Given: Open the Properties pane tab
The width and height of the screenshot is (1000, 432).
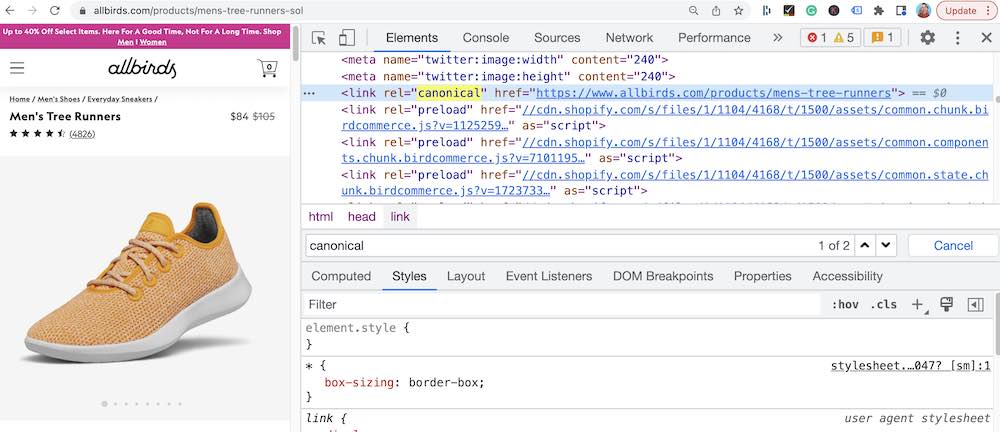Looking at the screenshot, I should pos(763,276).
